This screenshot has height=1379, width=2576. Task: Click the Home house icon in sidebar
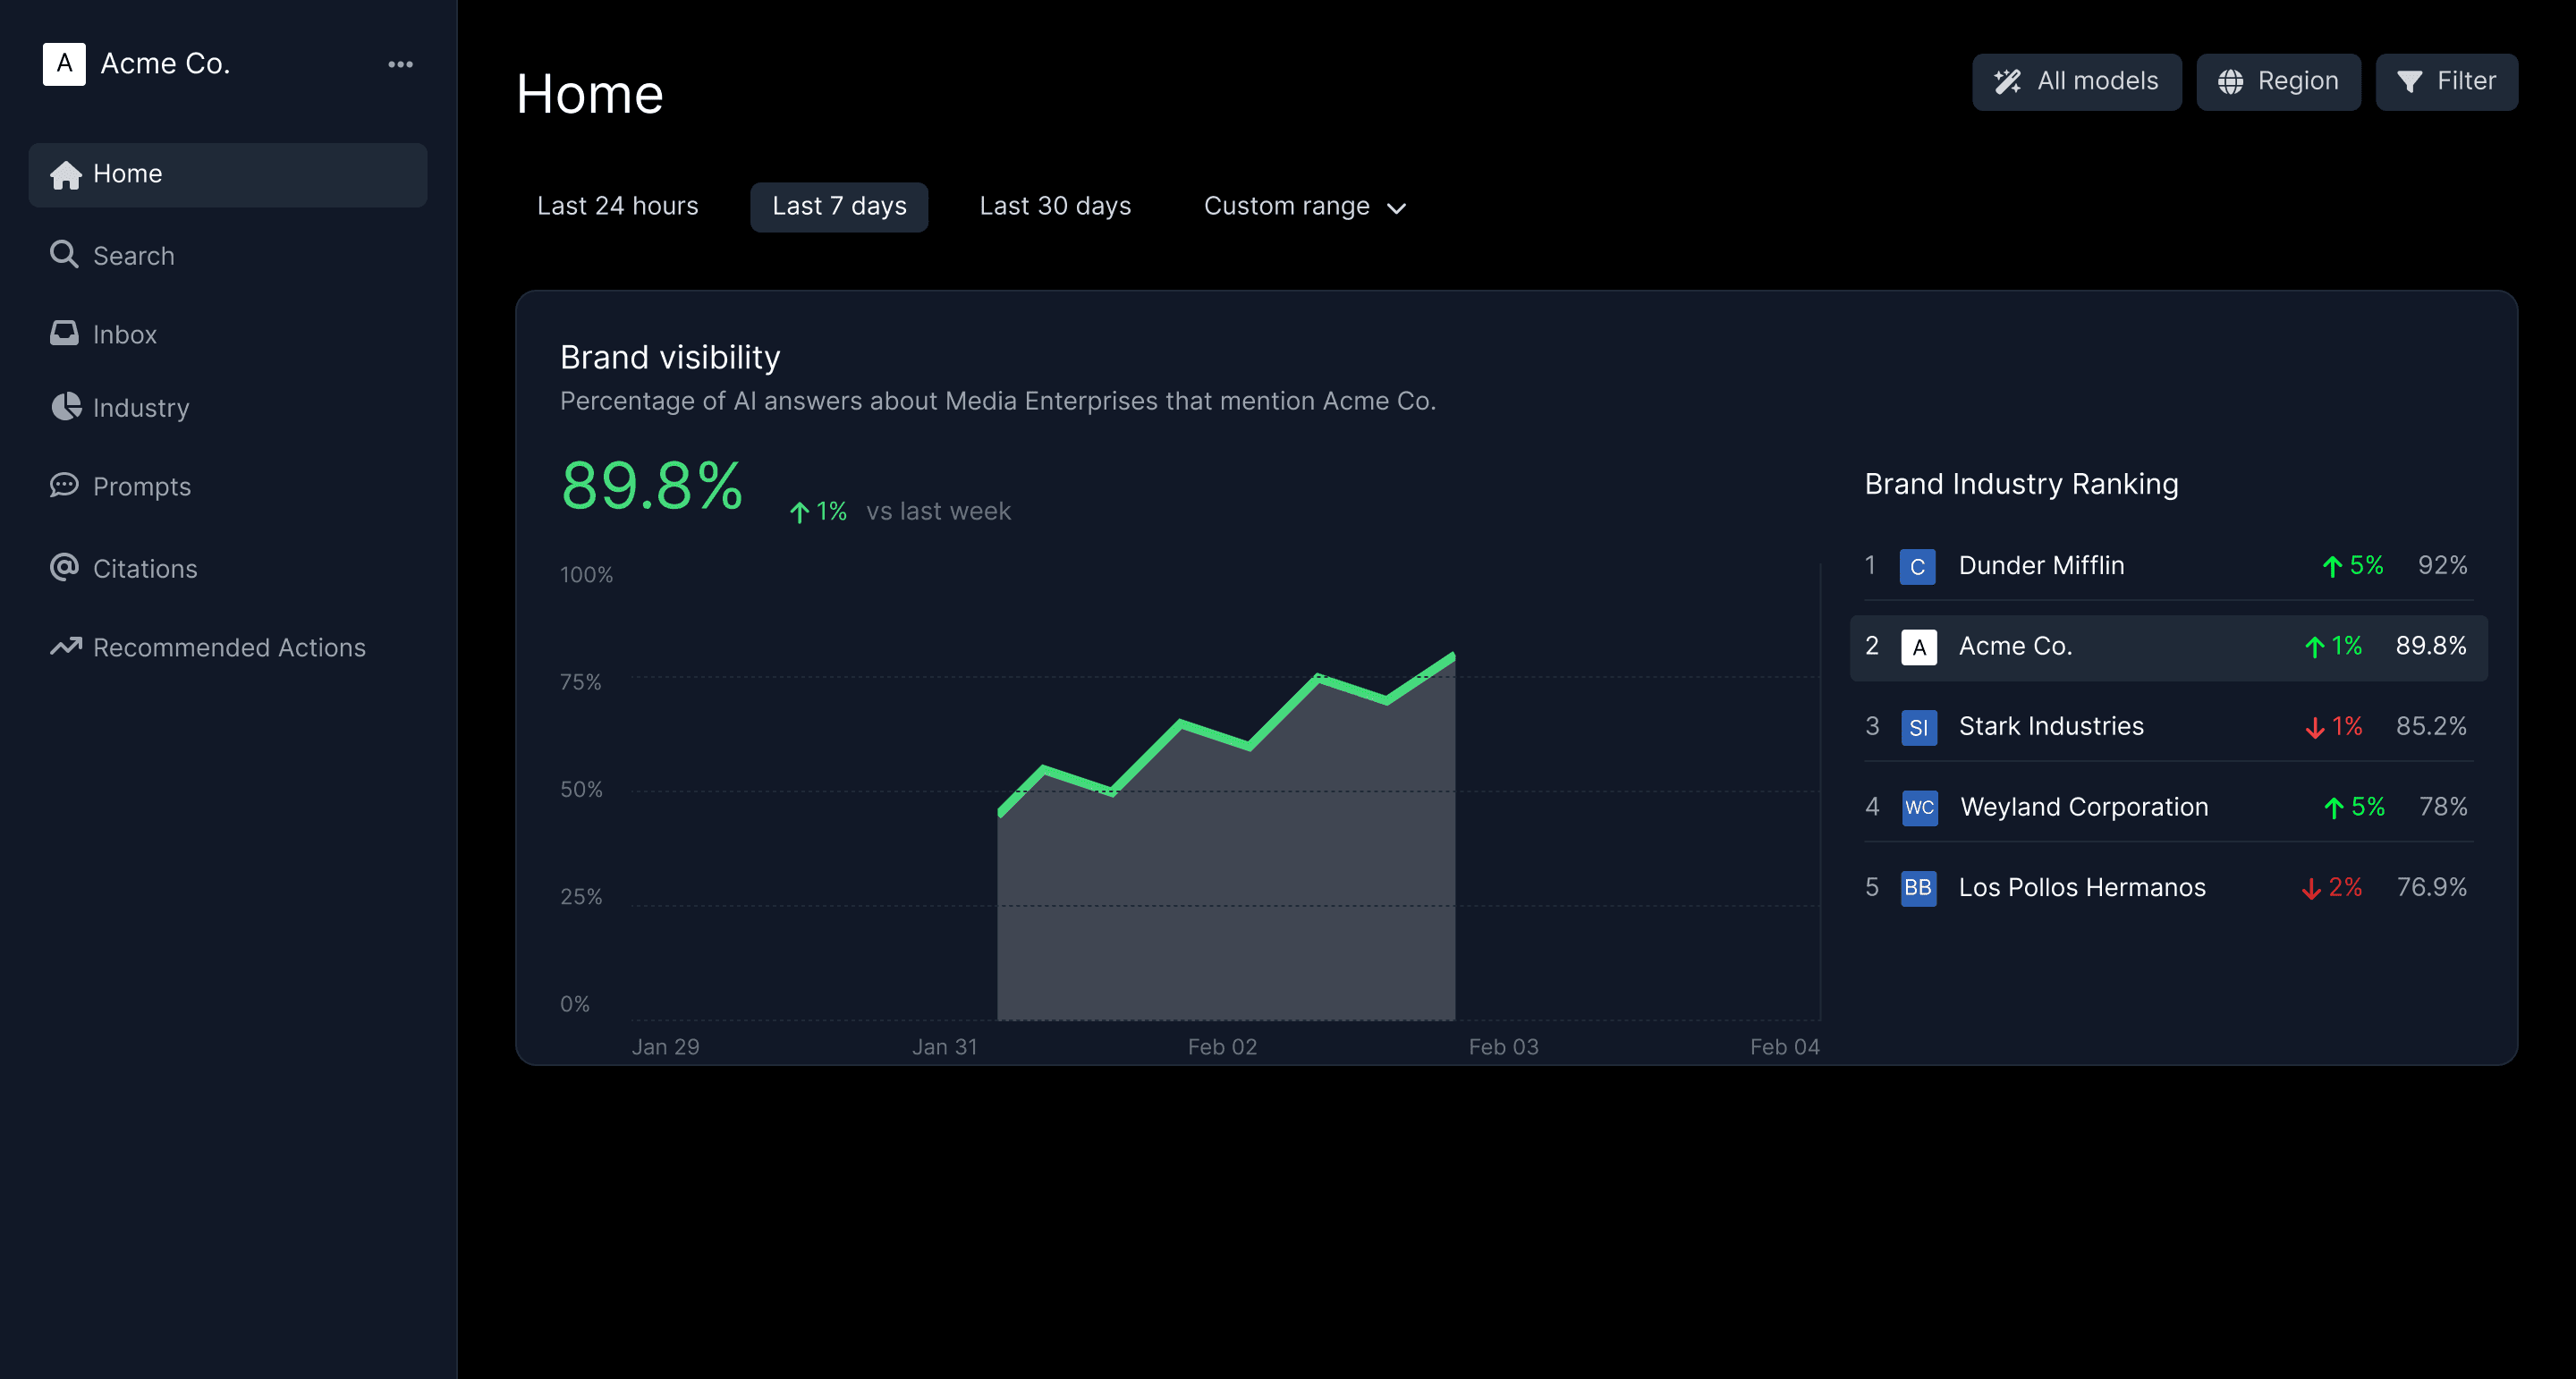66,175
